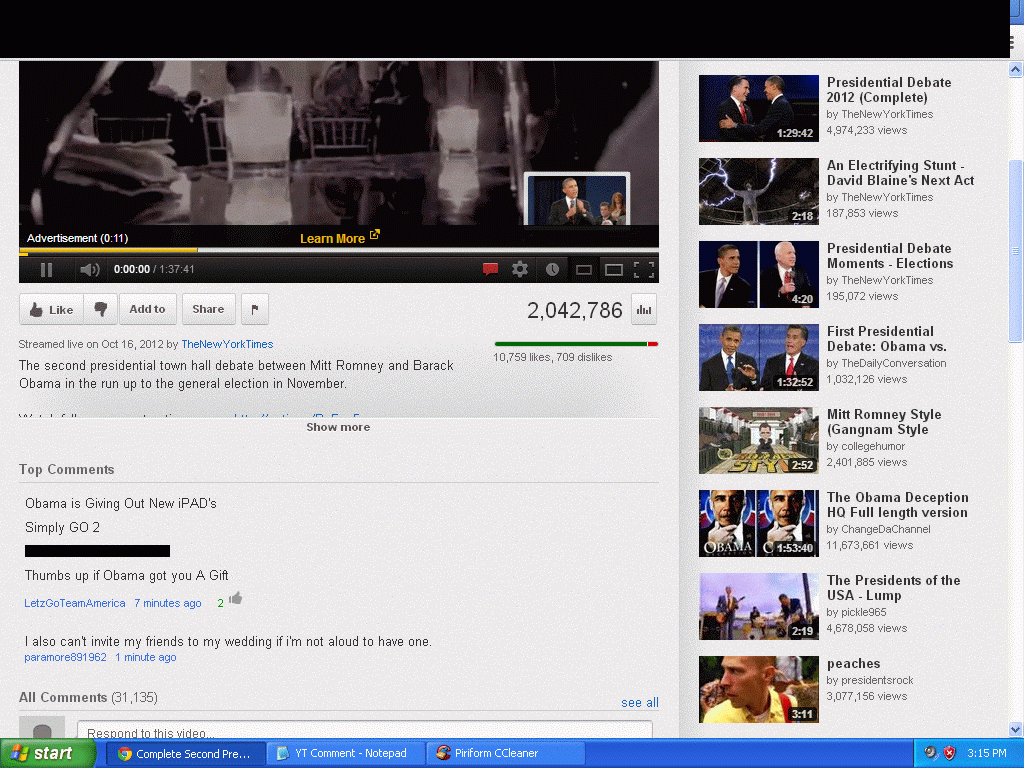The height and width of the screenshot is (768, 1024).
Task: Click picture-in-picture Obama ad overlay thumbnail
Action: tap(577, 199)
